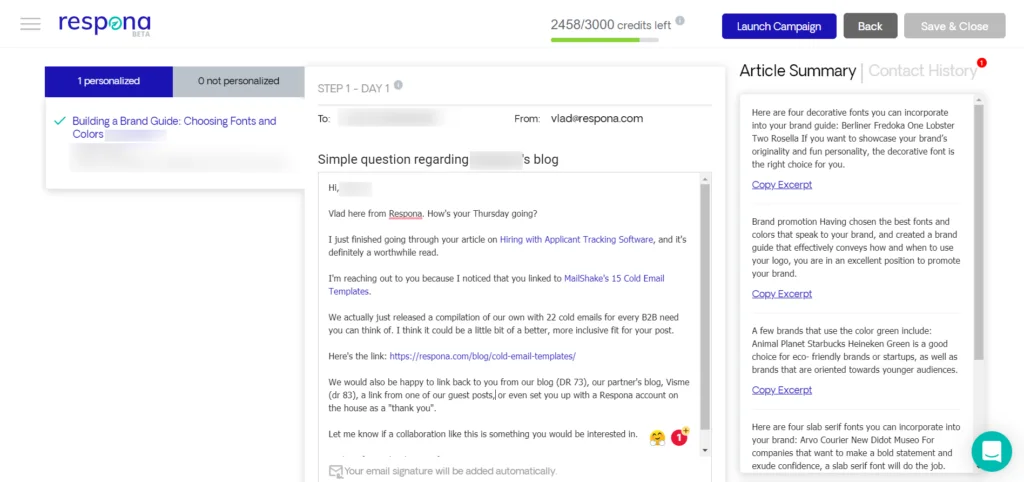
Task: Click the email body scroll-up arrow
Action: (x=705, y=178)
